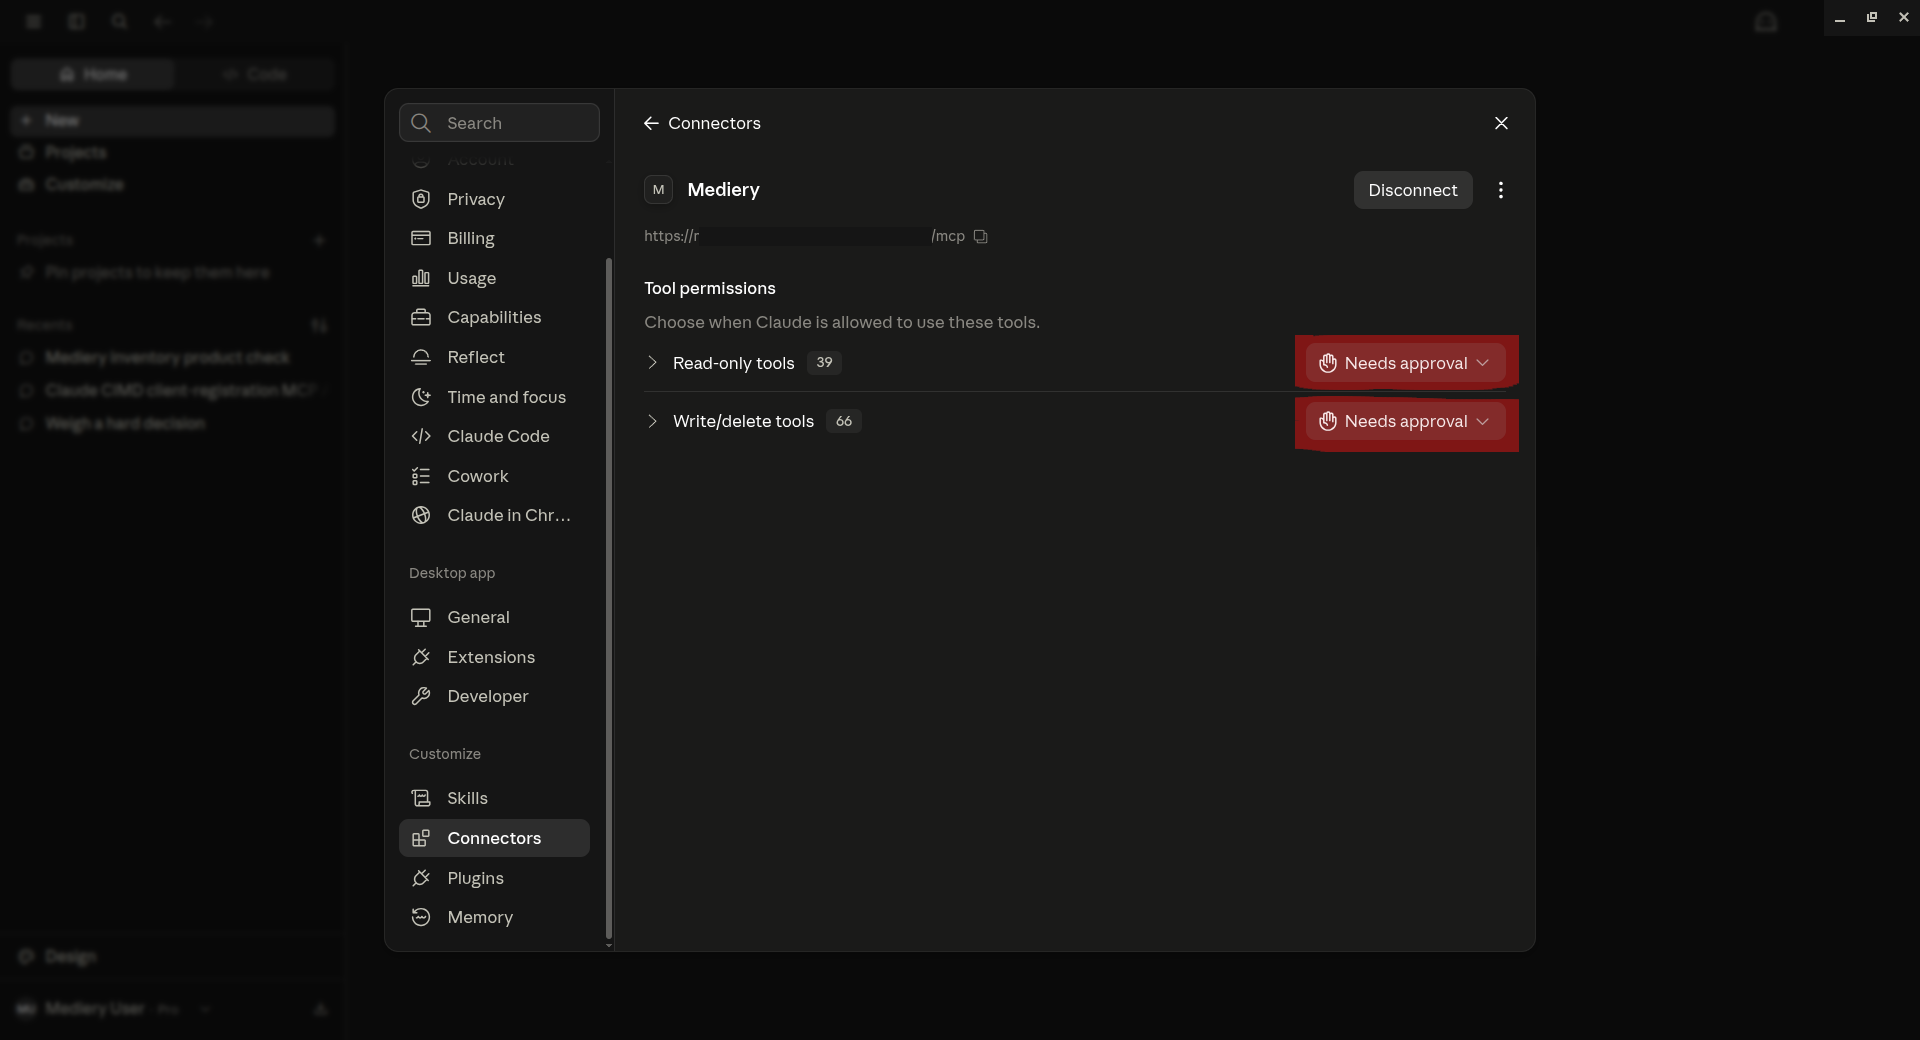Screen dimensions: 1920x1040
Task: Open the Mediery User account menu
Action: [x=115, y=1009]
